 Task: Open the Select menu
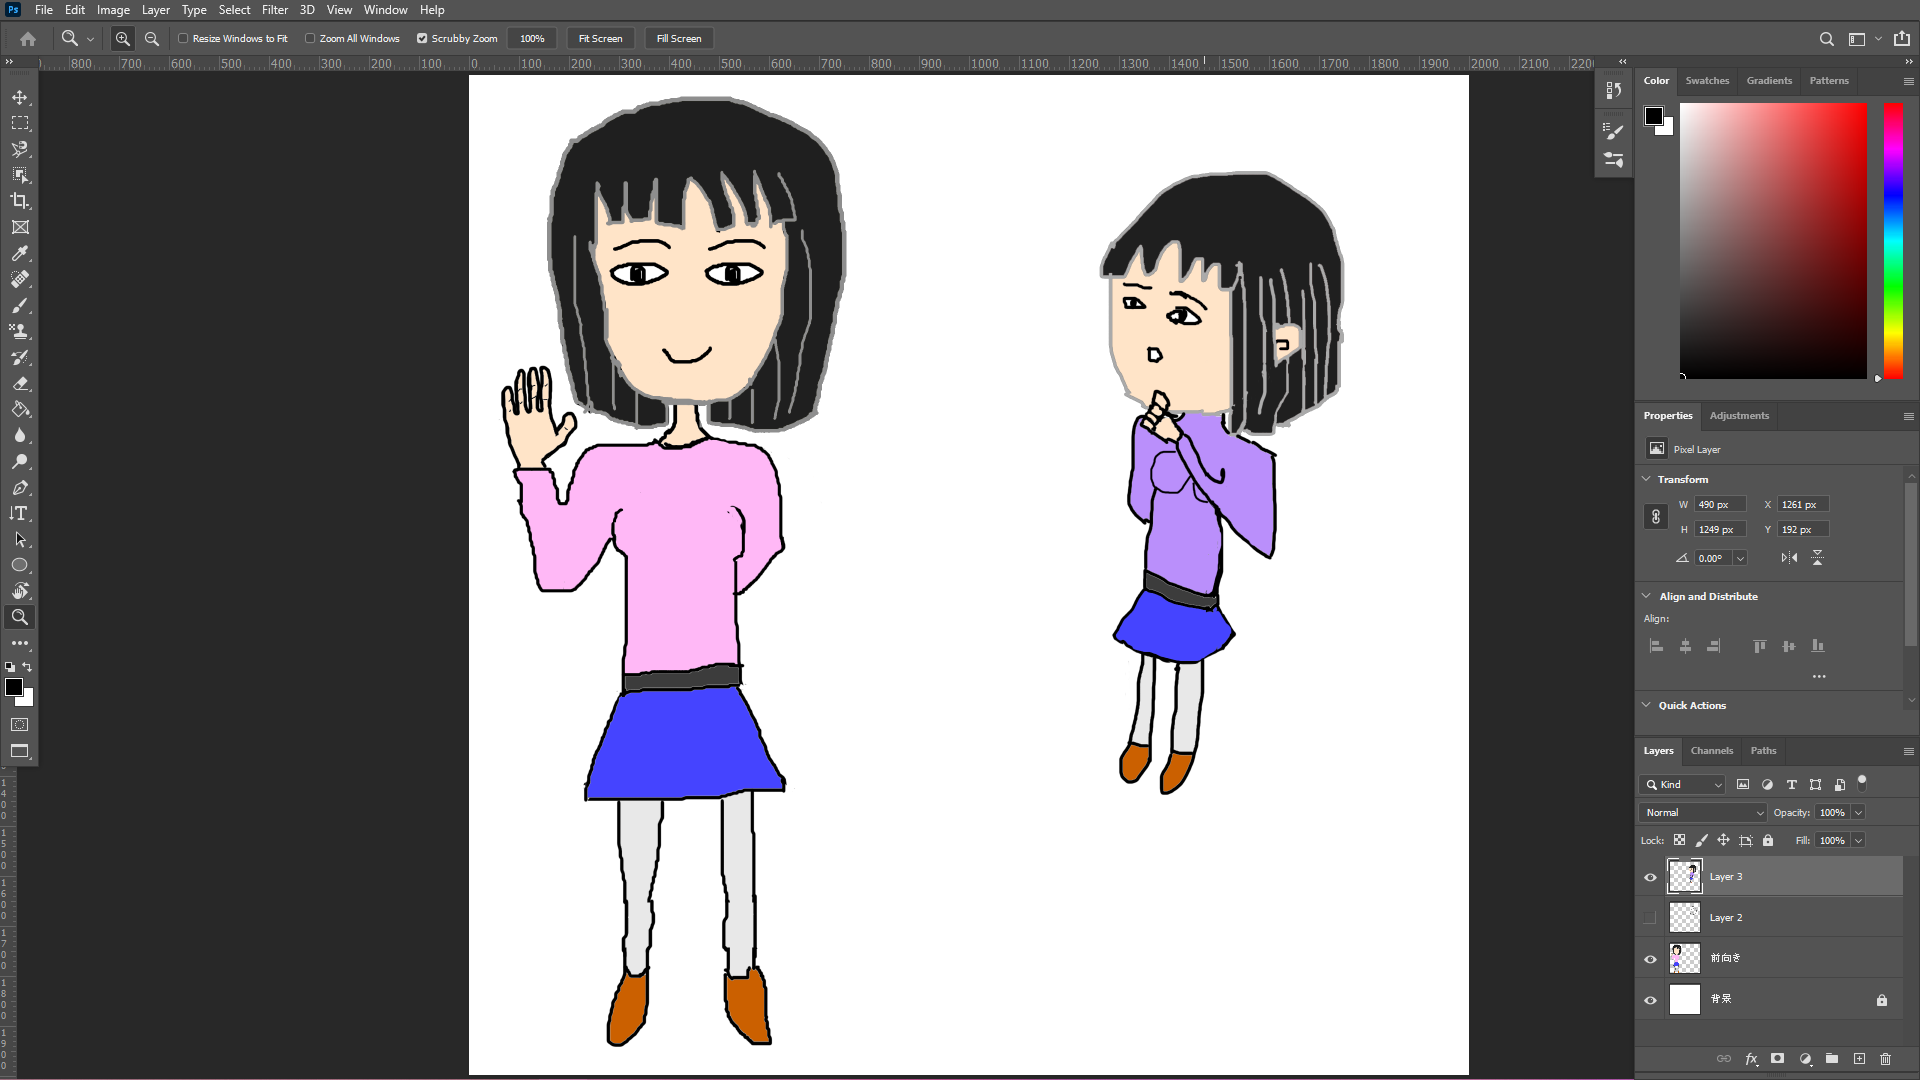tap(235, 10)
